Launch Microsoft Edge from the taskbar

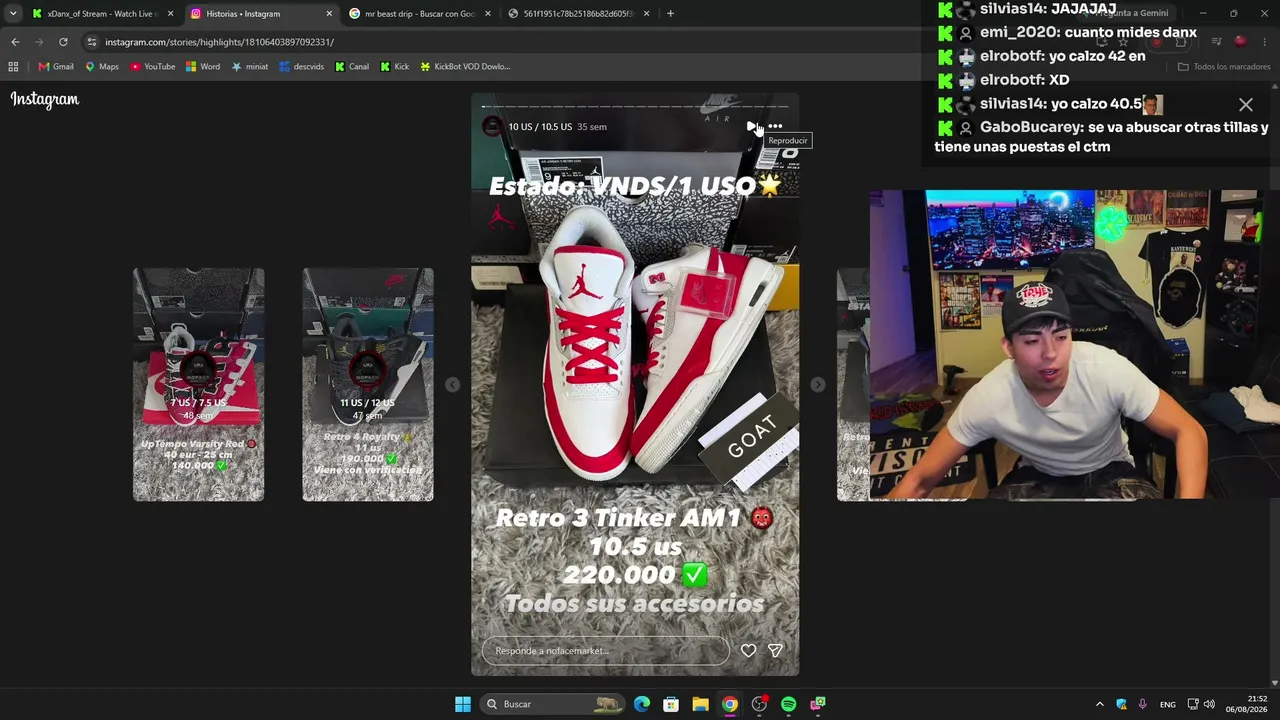tap(642, 704)
